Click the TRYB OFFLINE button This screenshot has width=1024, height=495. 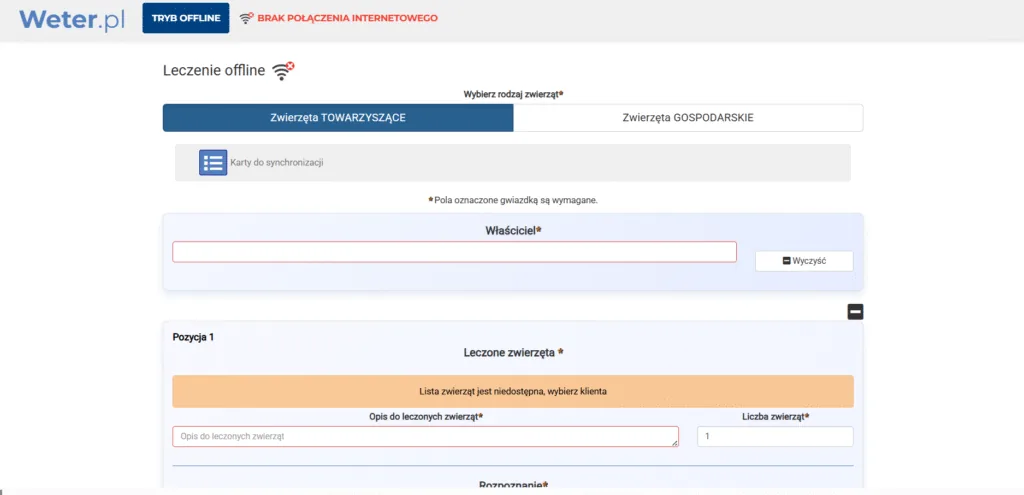[x=186, y=18]
